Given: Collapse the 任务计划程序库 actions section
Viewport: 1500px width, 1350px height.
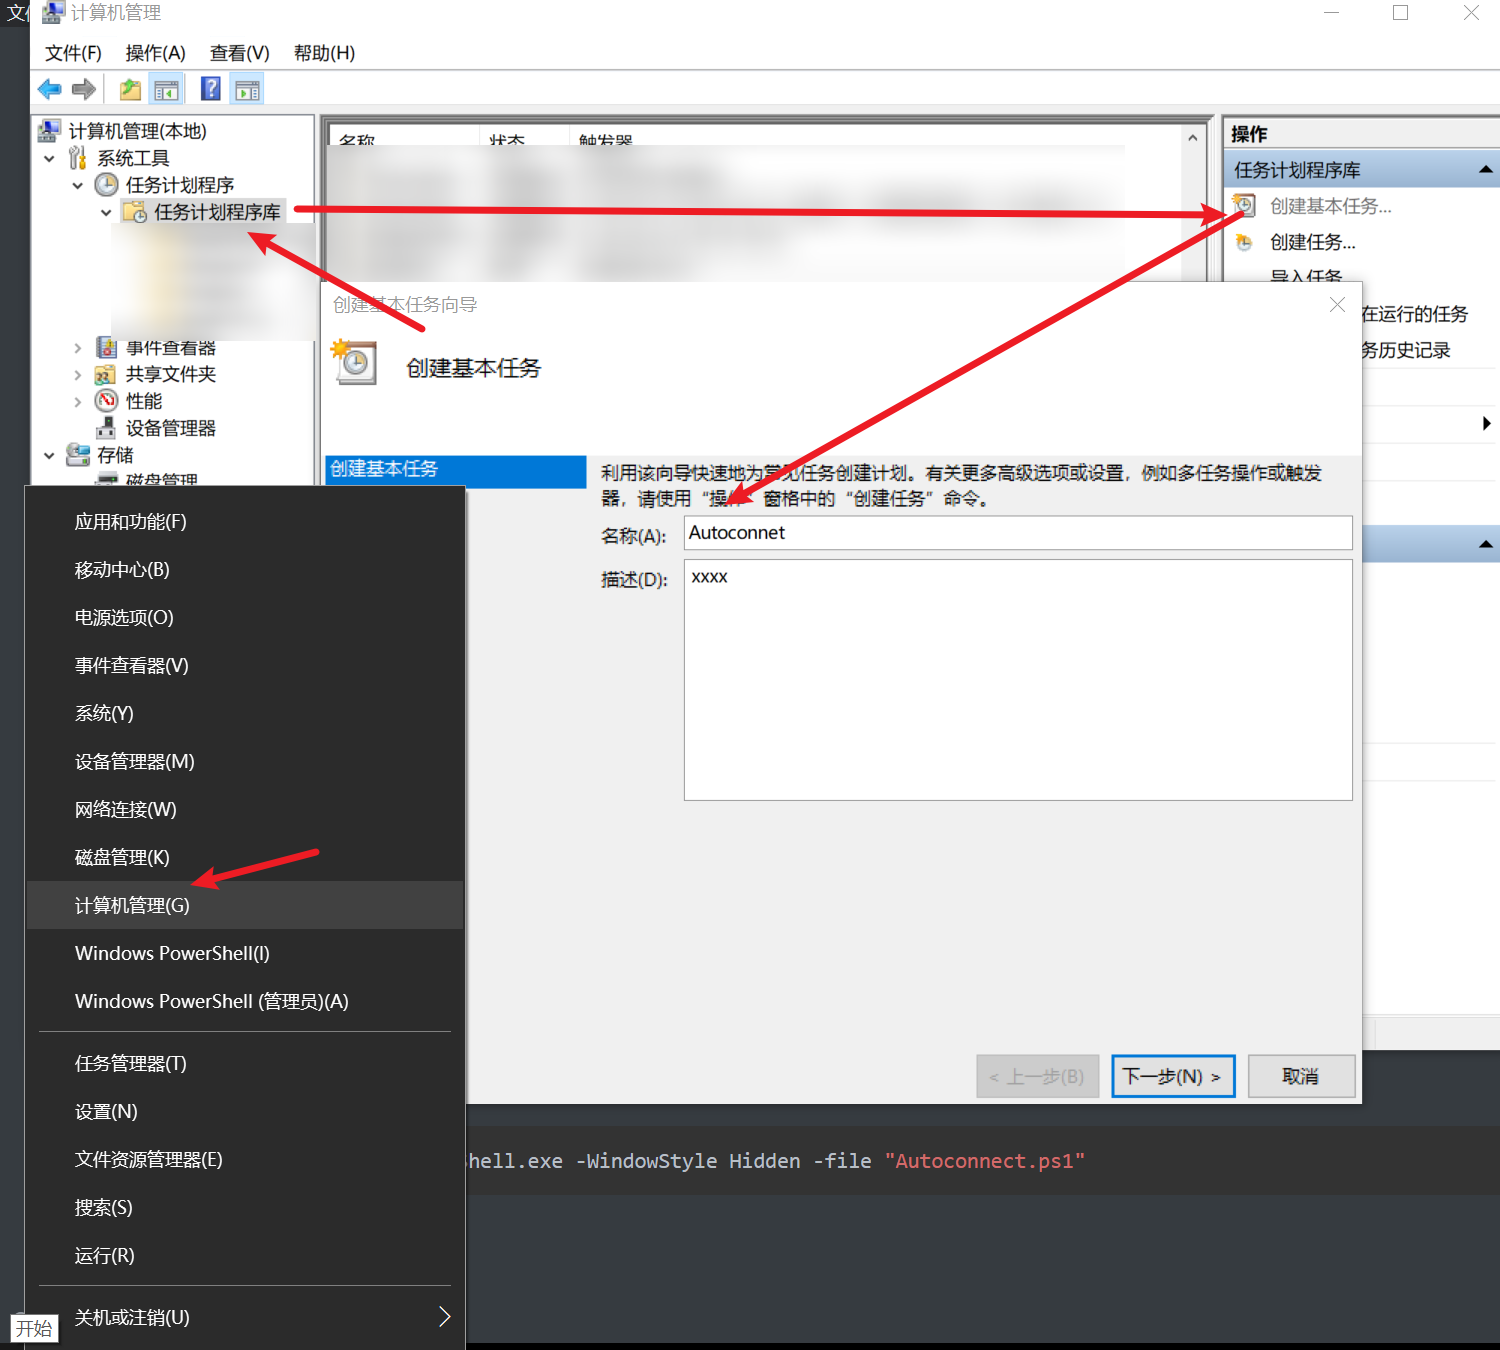Looking at the screenshot, I should click(1485, 170).
